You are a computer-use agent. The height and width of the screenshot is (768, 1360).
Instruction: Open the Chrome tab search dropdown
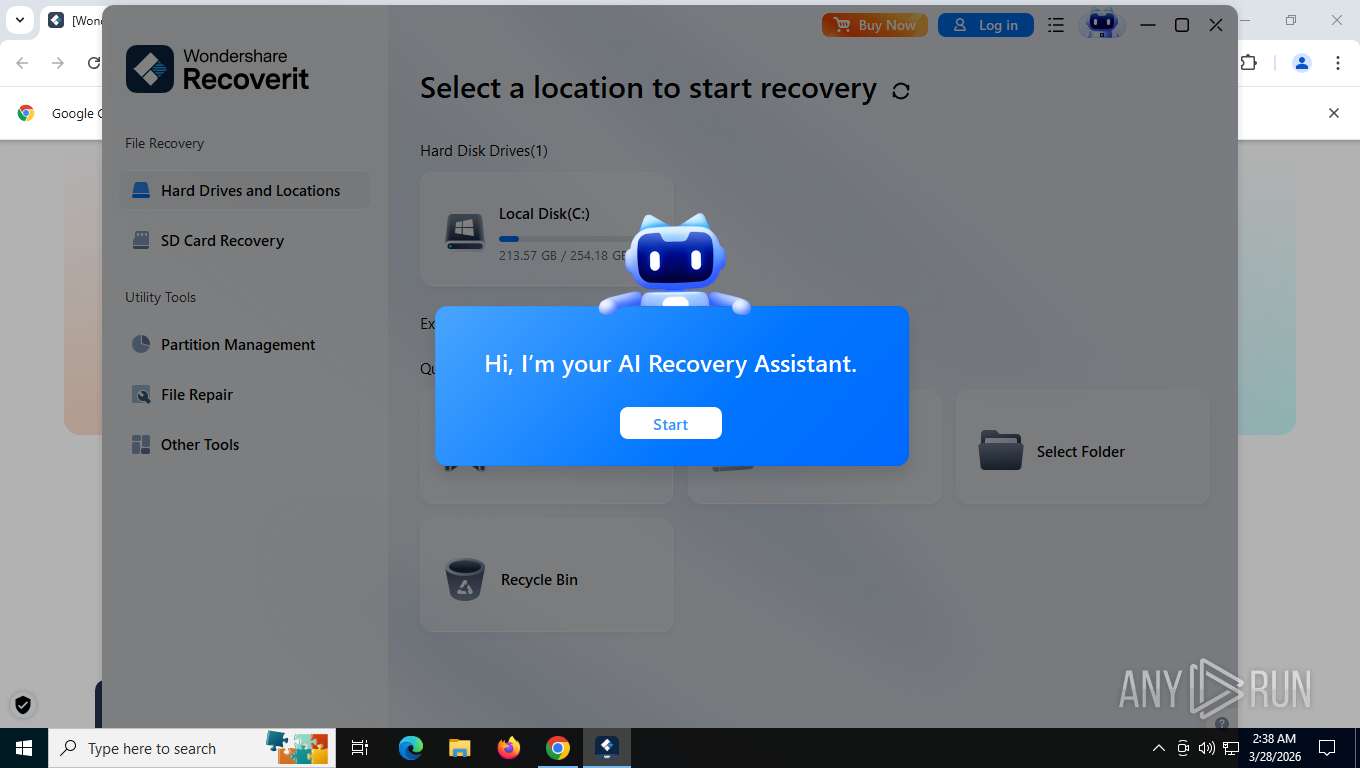(19, 20)
